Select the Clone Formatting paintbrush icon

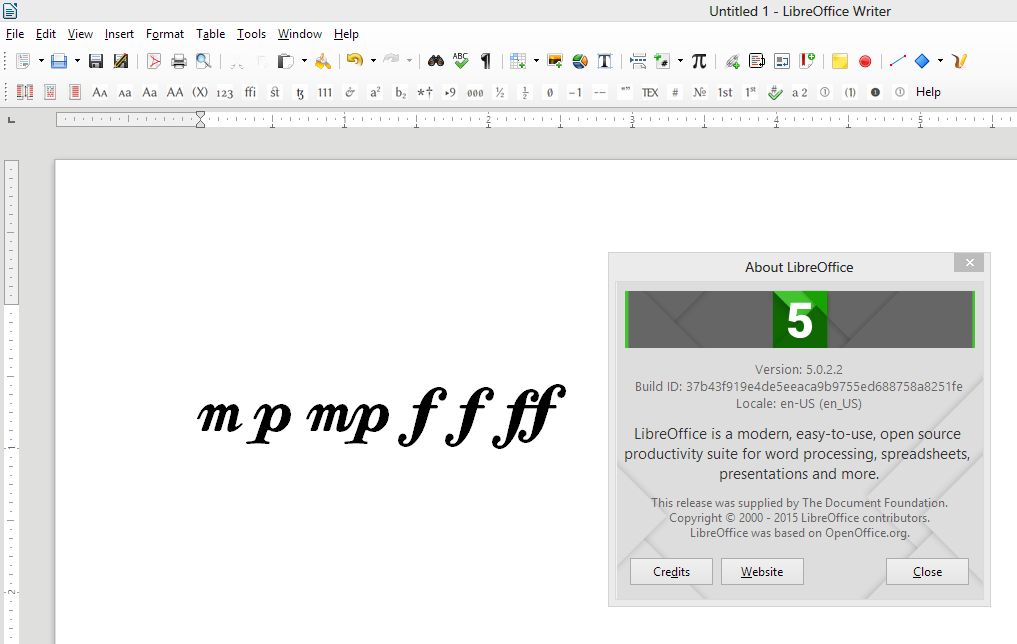click(x=322, y=61)
